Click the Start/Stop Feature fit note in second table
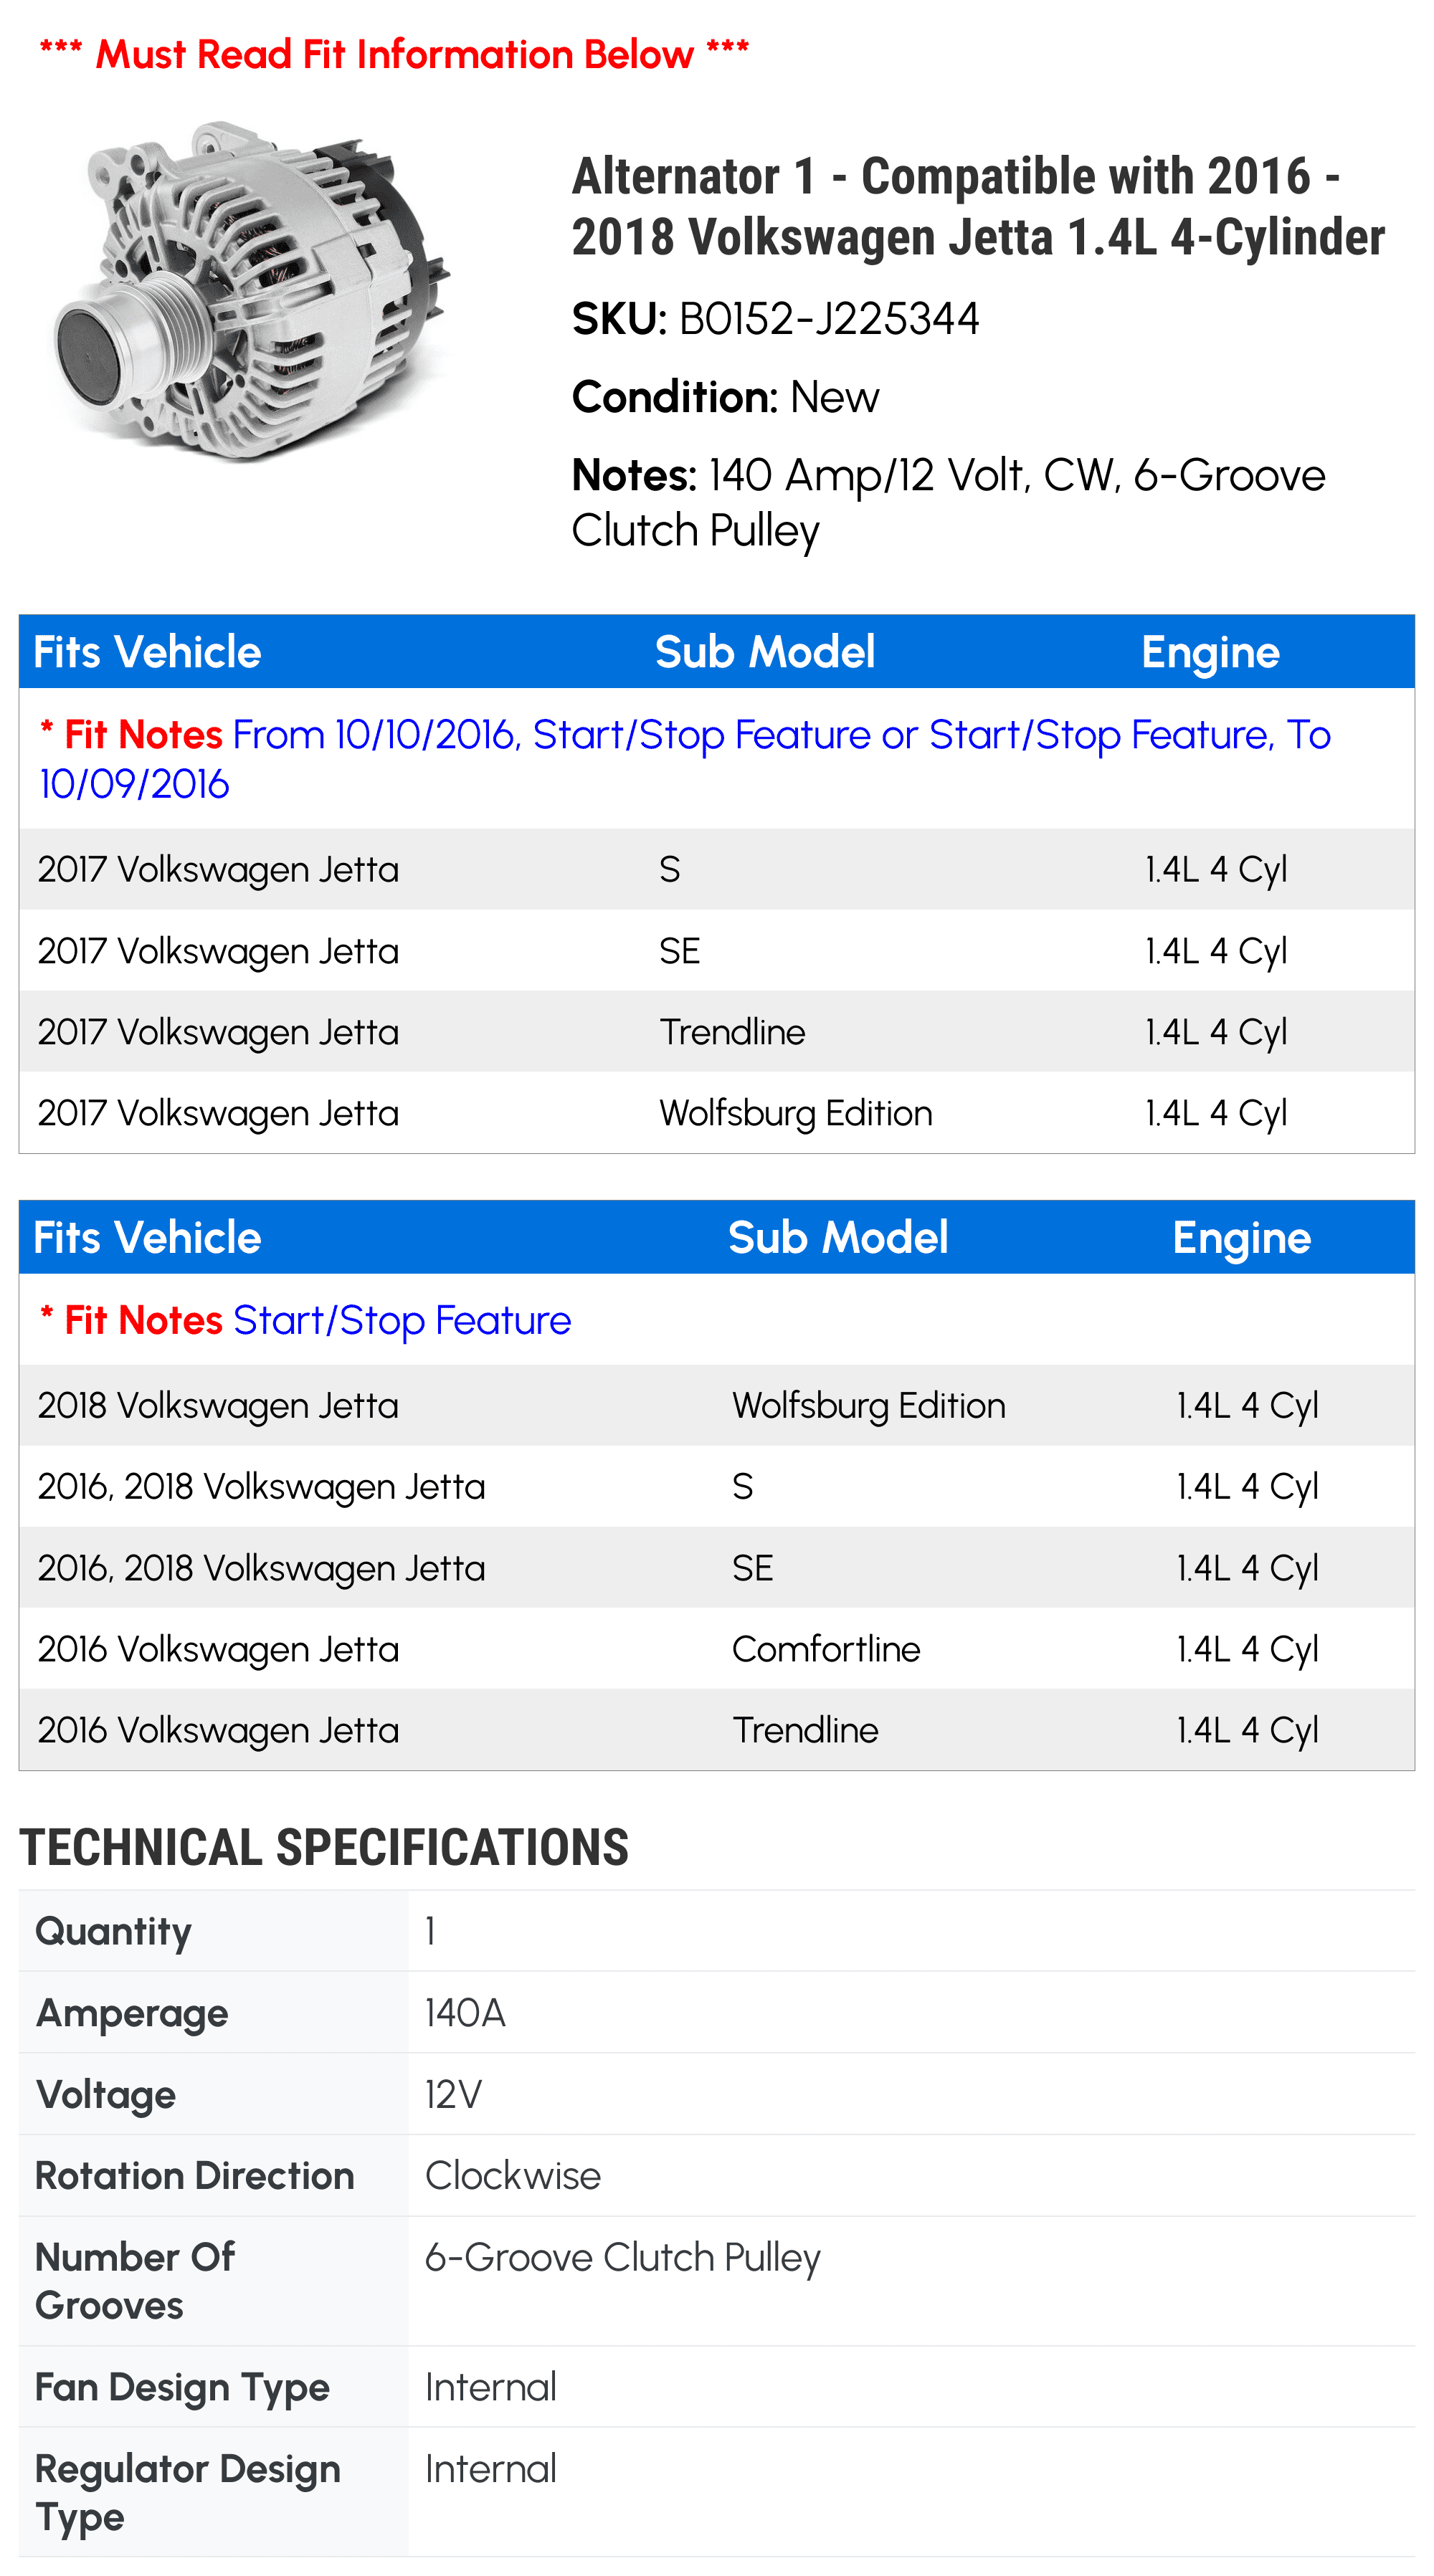This screenshot has height=2576, width=1434. click(x=402, y=1320)
